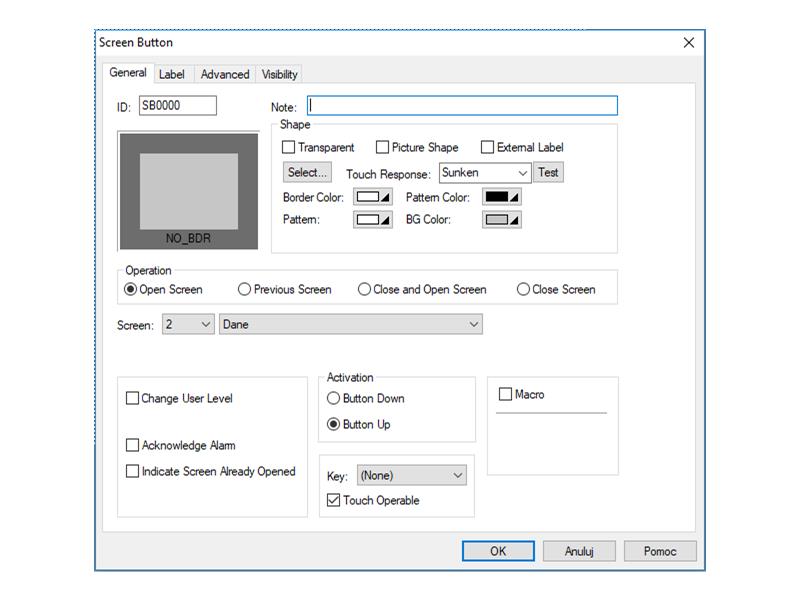Screen dimensions: 800x600
Task: Go to the Advanced tab
Action: click(225, 74)
